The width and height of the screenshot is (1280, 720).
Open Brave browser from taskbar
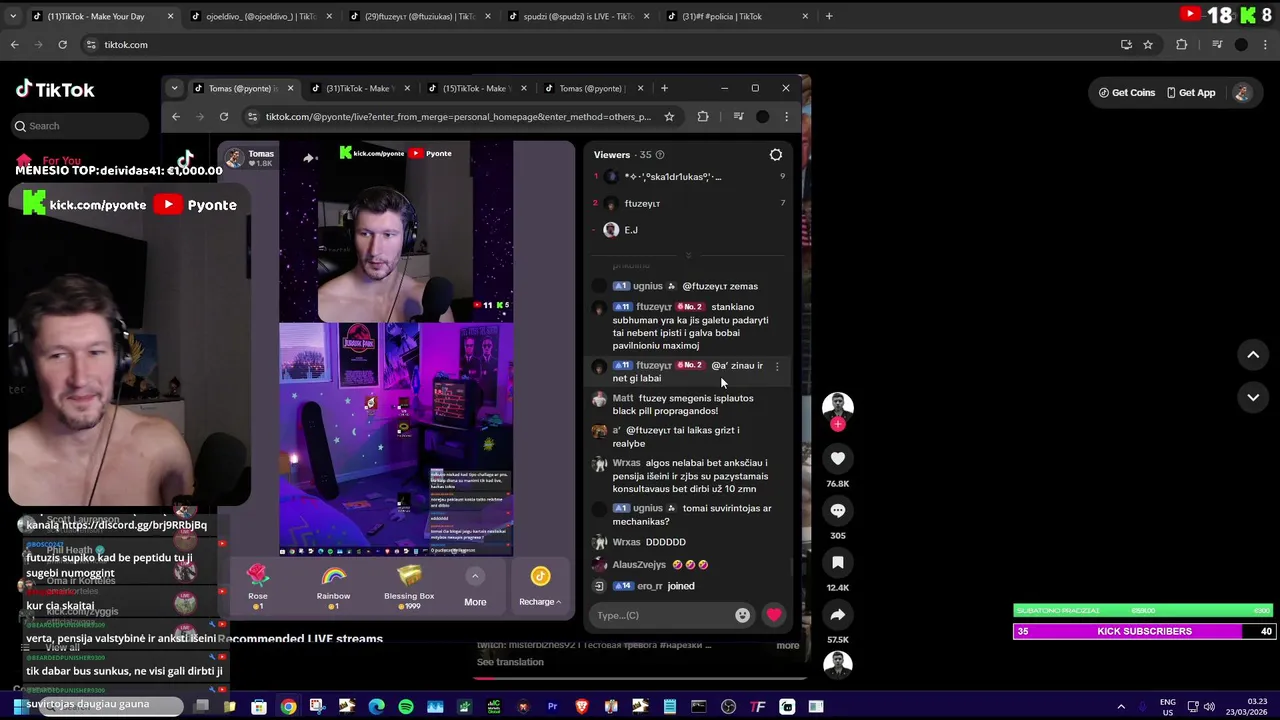click(582, 707)
